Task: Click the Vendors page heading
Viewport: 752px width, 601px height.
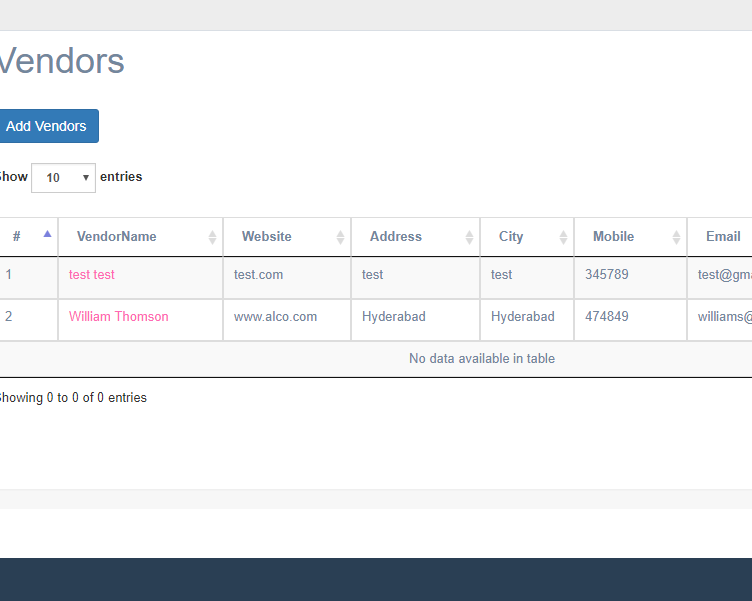Action: point(62,61)
